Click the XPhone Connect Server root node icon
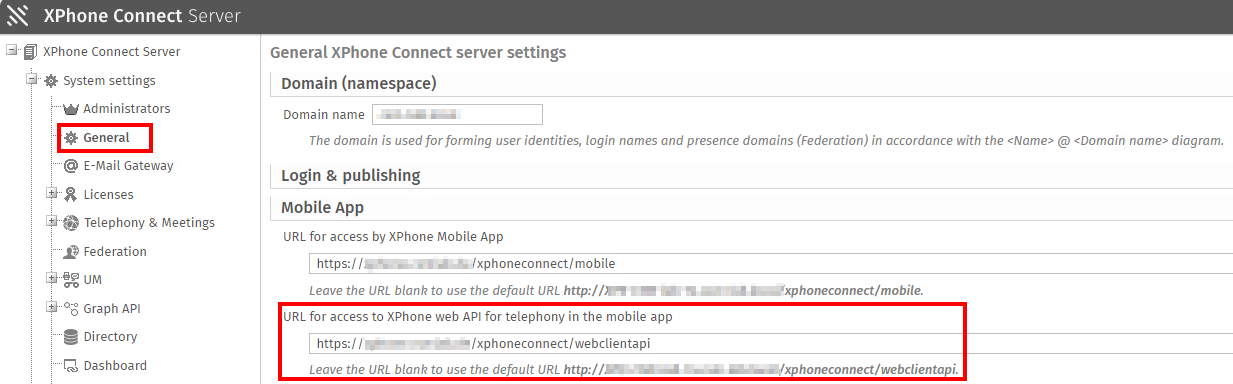This screenshot has height=384, width=1233. [30, 51]
